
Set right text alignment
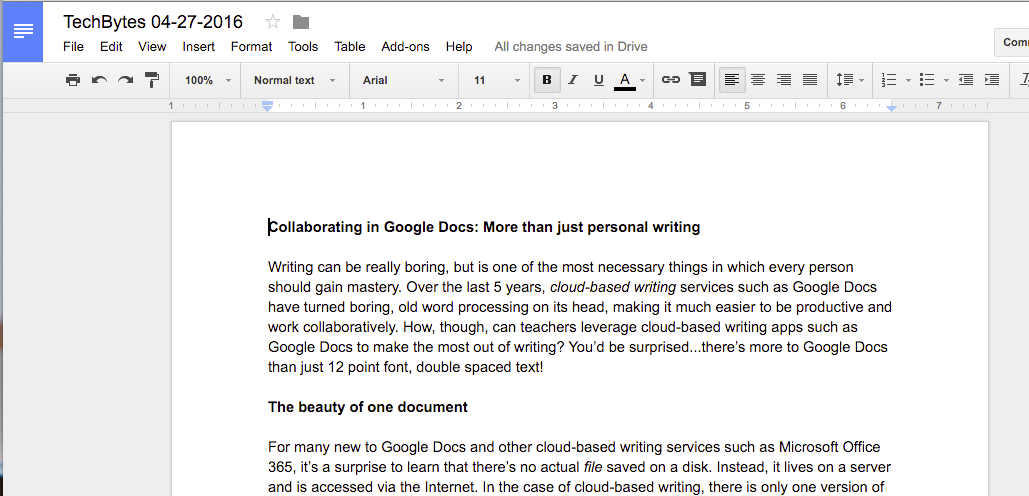point(784,80)
